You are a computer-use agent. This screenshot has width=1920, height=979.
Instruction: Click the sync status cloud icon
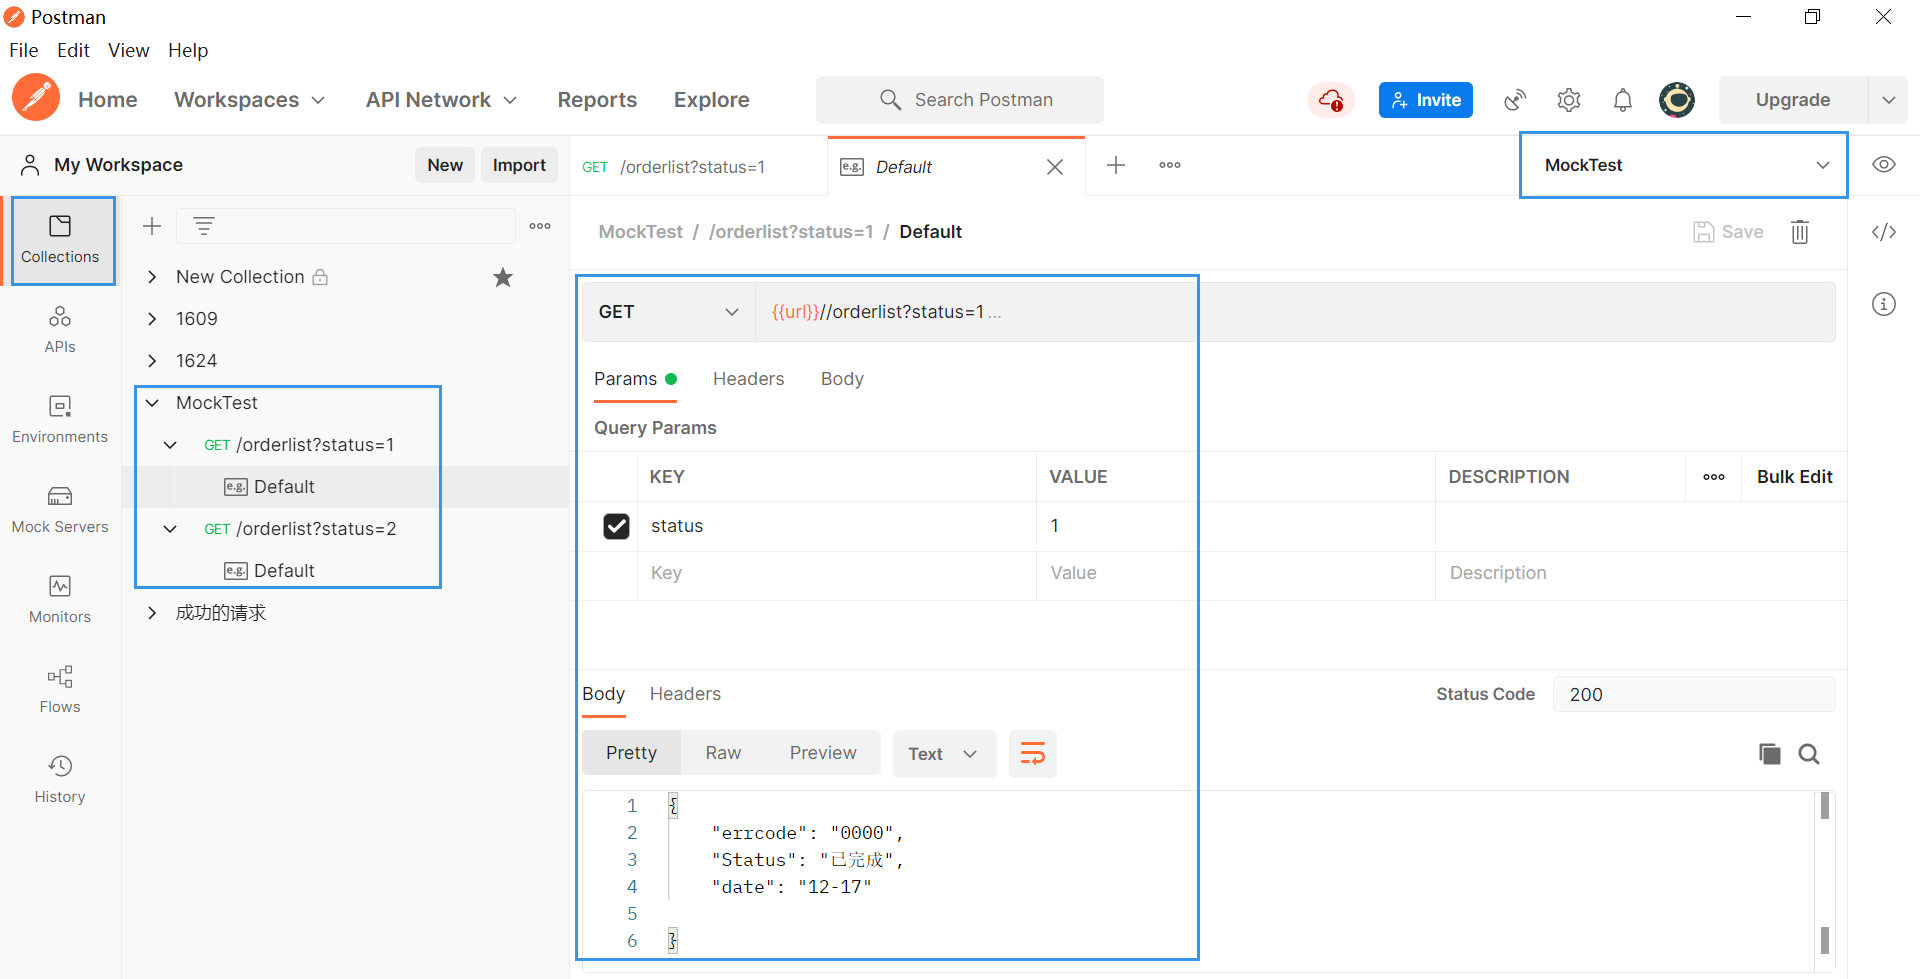[1331, 100]
